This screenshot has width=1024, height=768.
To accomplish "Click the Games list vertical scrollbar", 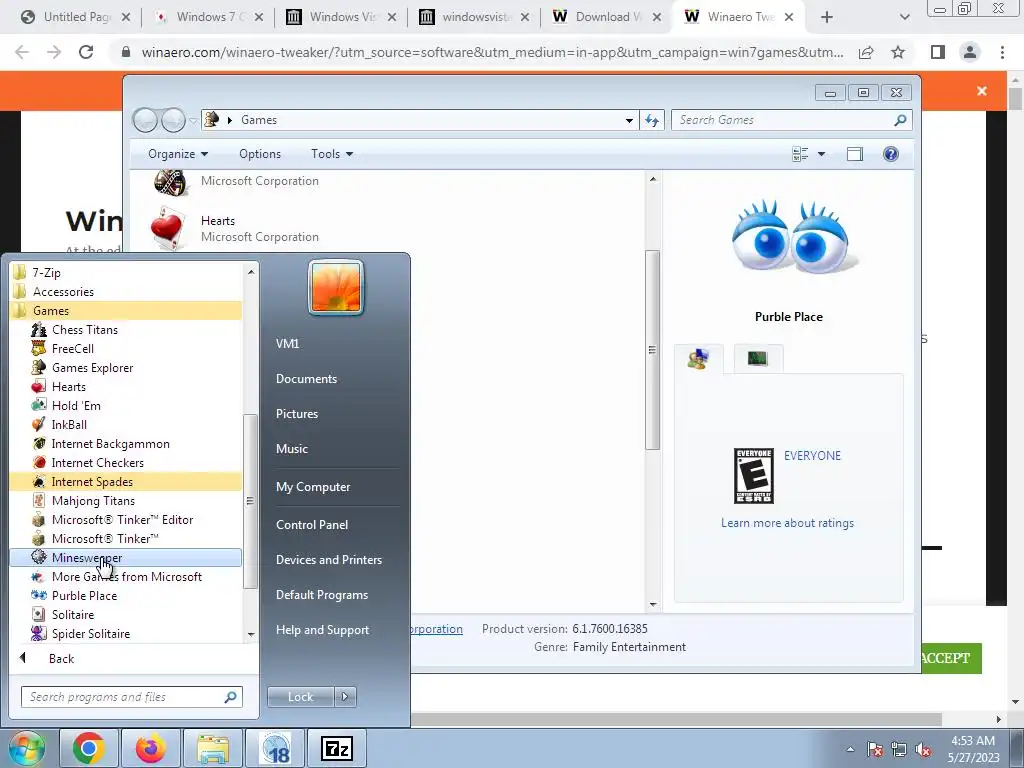I will (x=652, y=349).
